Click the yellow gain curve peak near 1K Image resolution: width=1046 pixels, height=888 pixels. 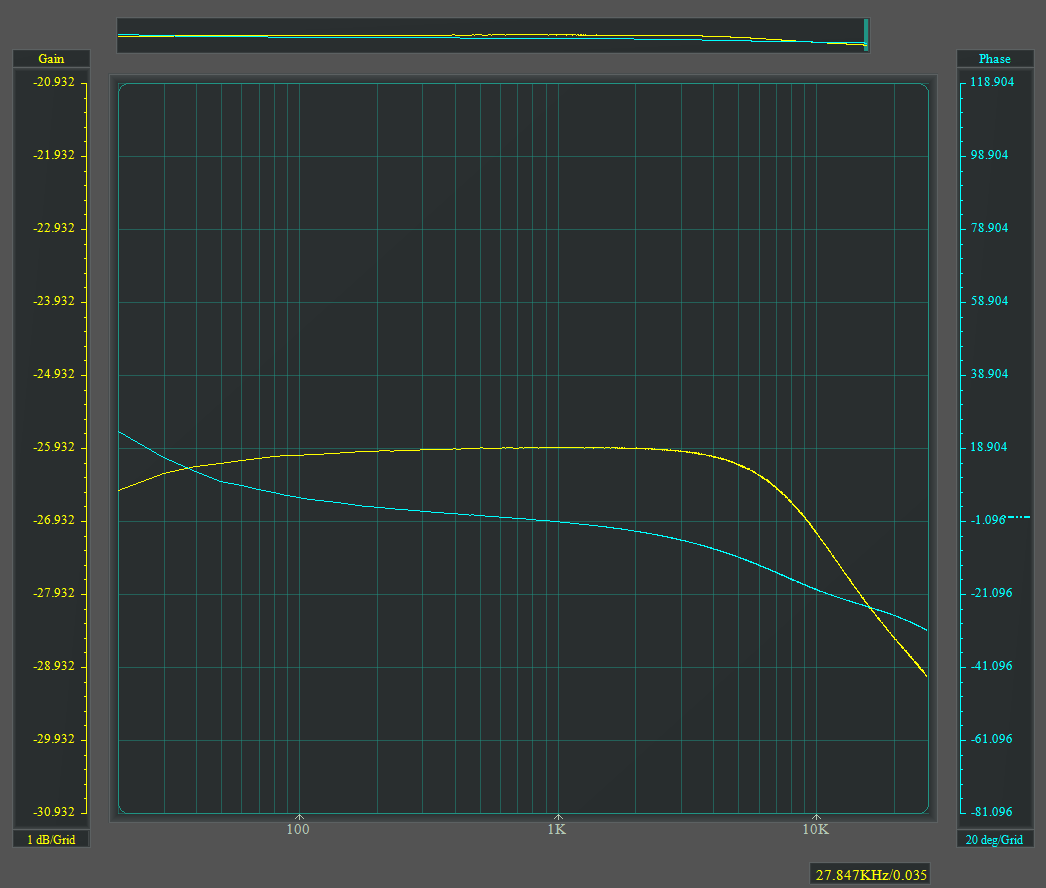[558, 447]
